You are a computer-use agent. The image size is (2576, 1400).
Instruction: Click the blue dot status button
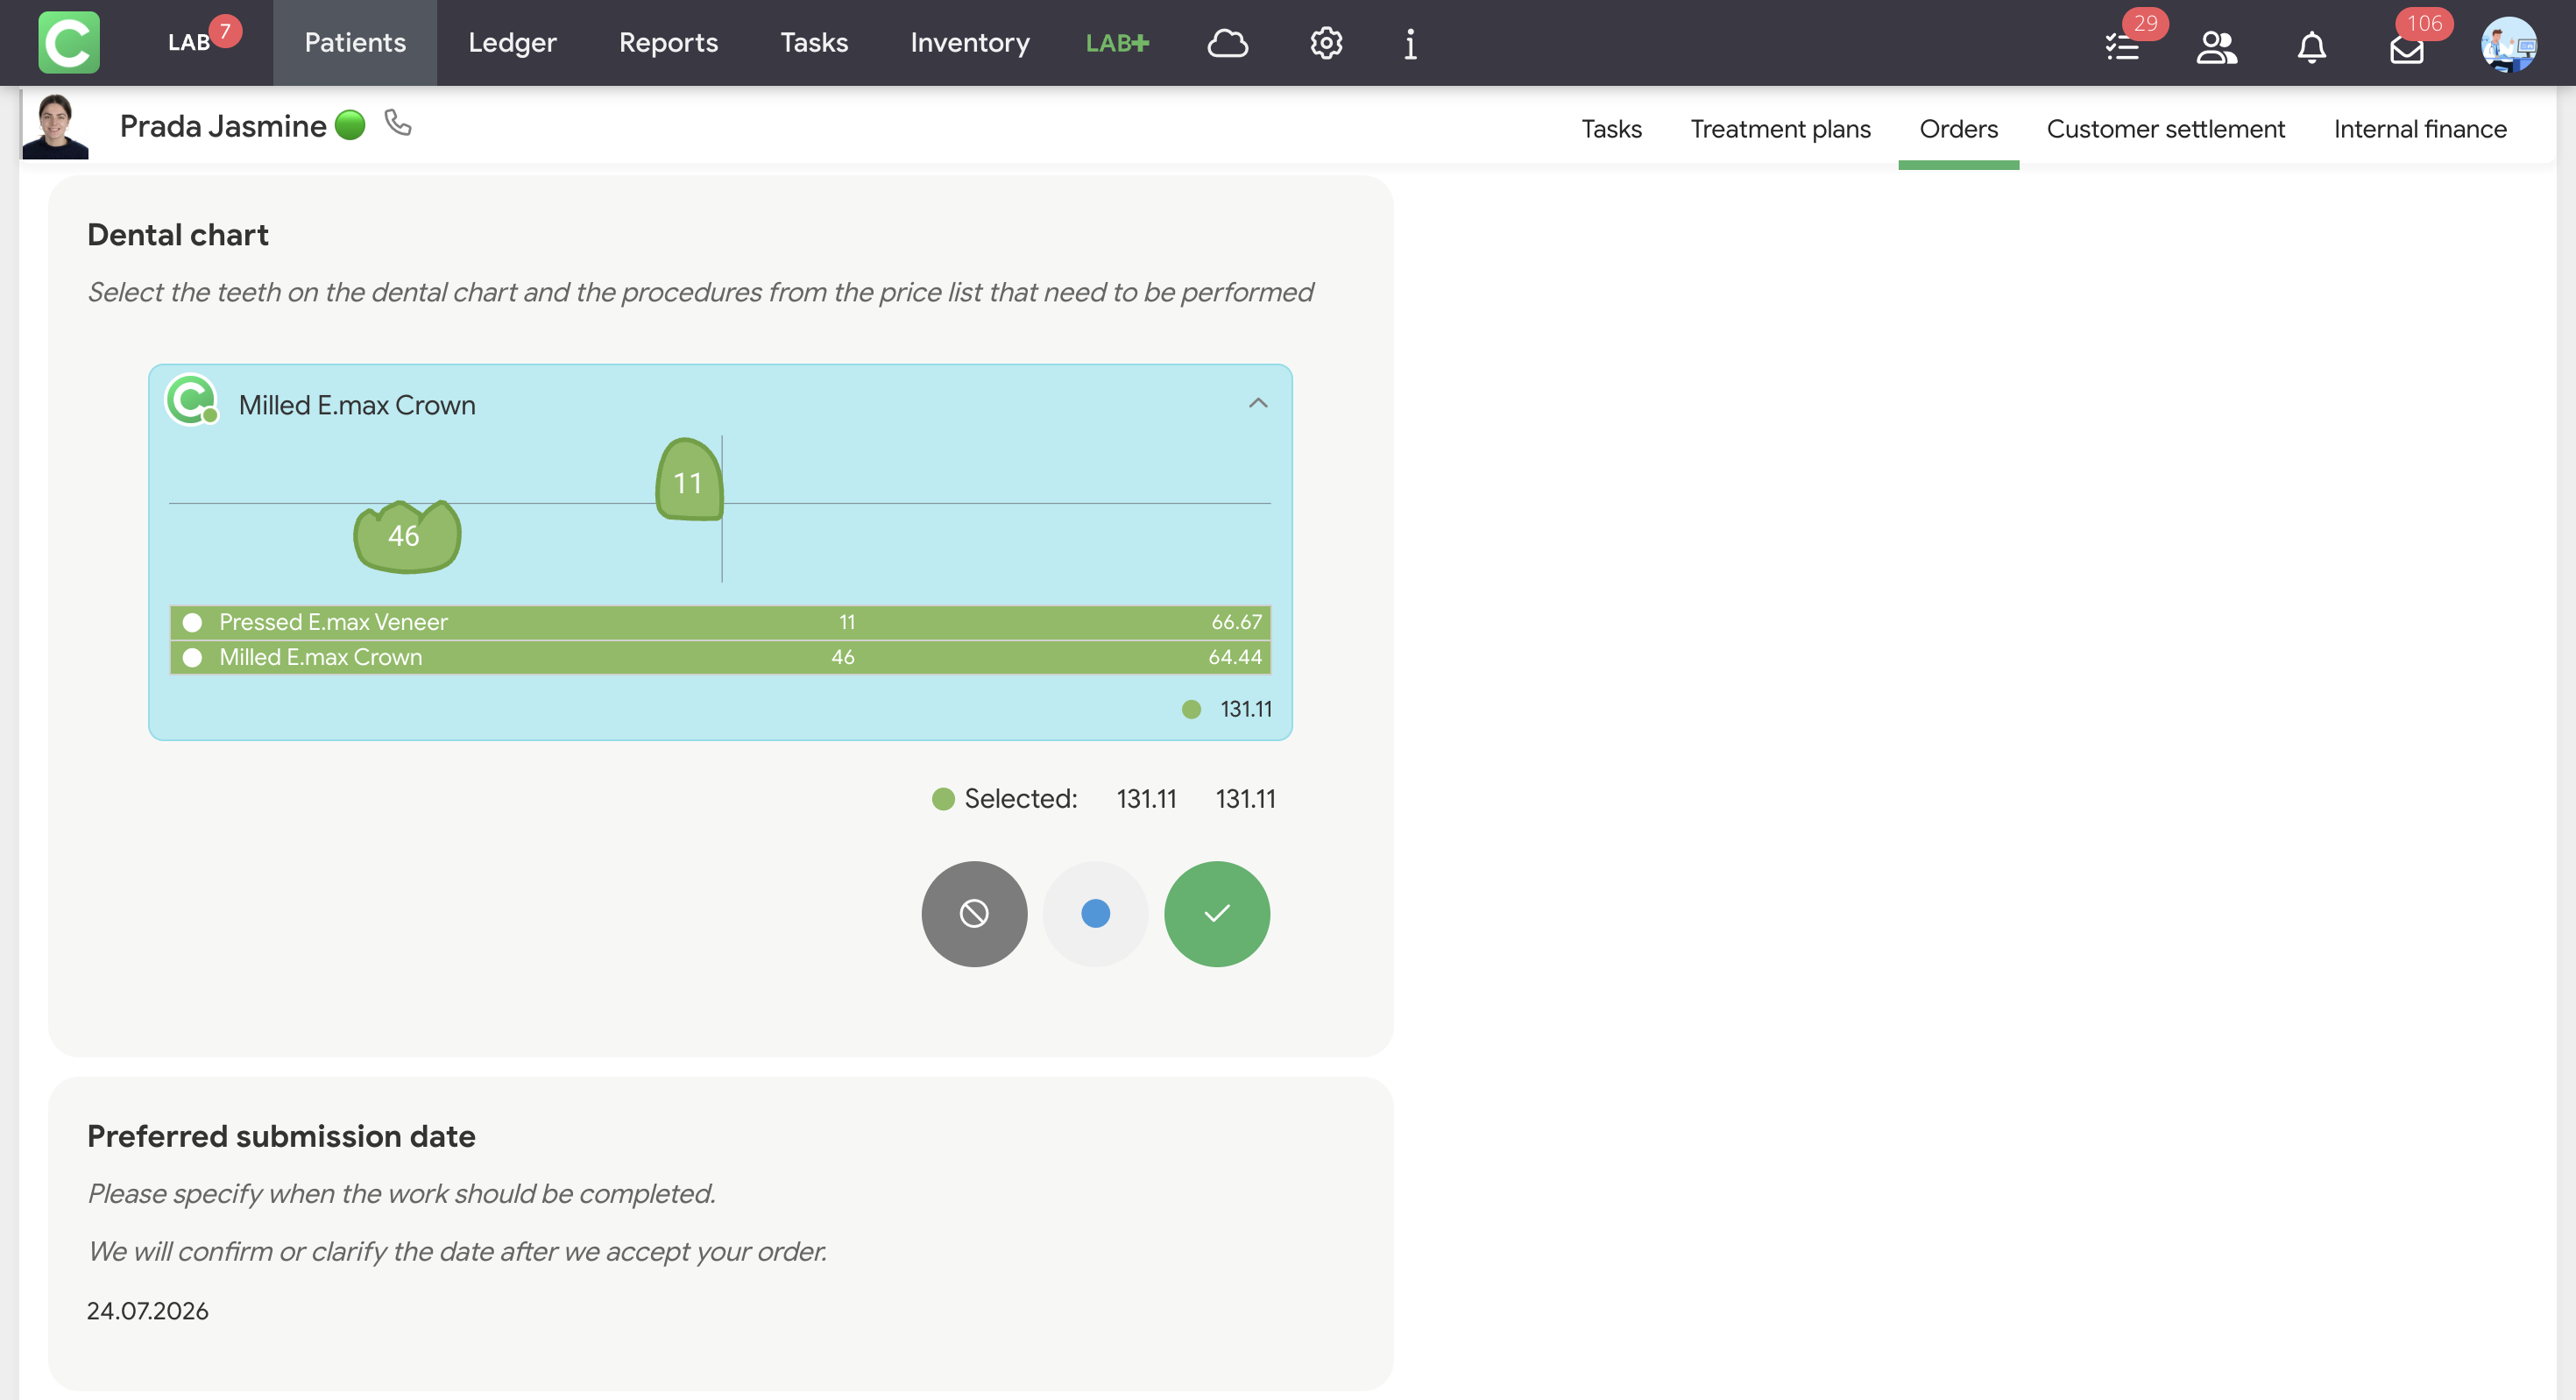[1096, 914]
